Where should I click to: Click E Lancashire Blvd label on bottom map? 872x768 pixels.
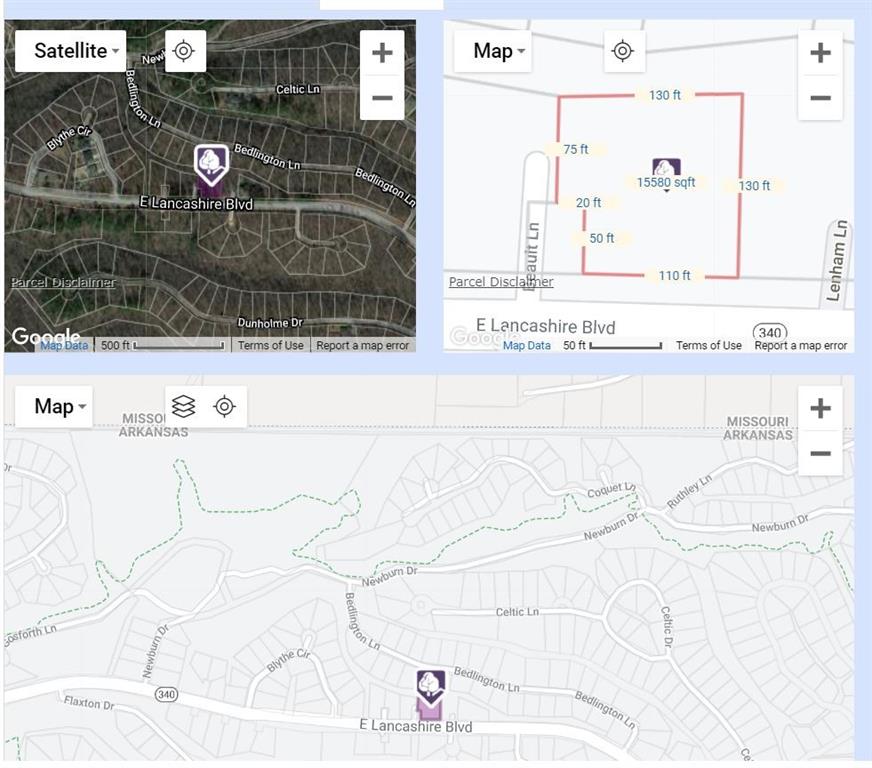416,726
